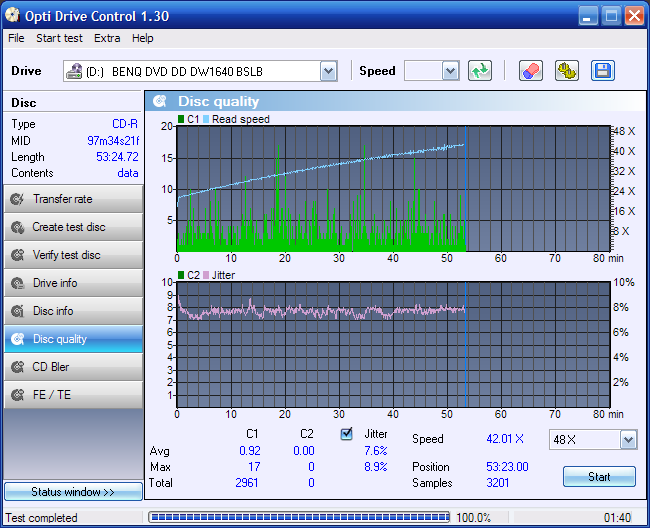Click the Disc quality header icon
This screenshot has height=528, width=650.
point(160,101)
